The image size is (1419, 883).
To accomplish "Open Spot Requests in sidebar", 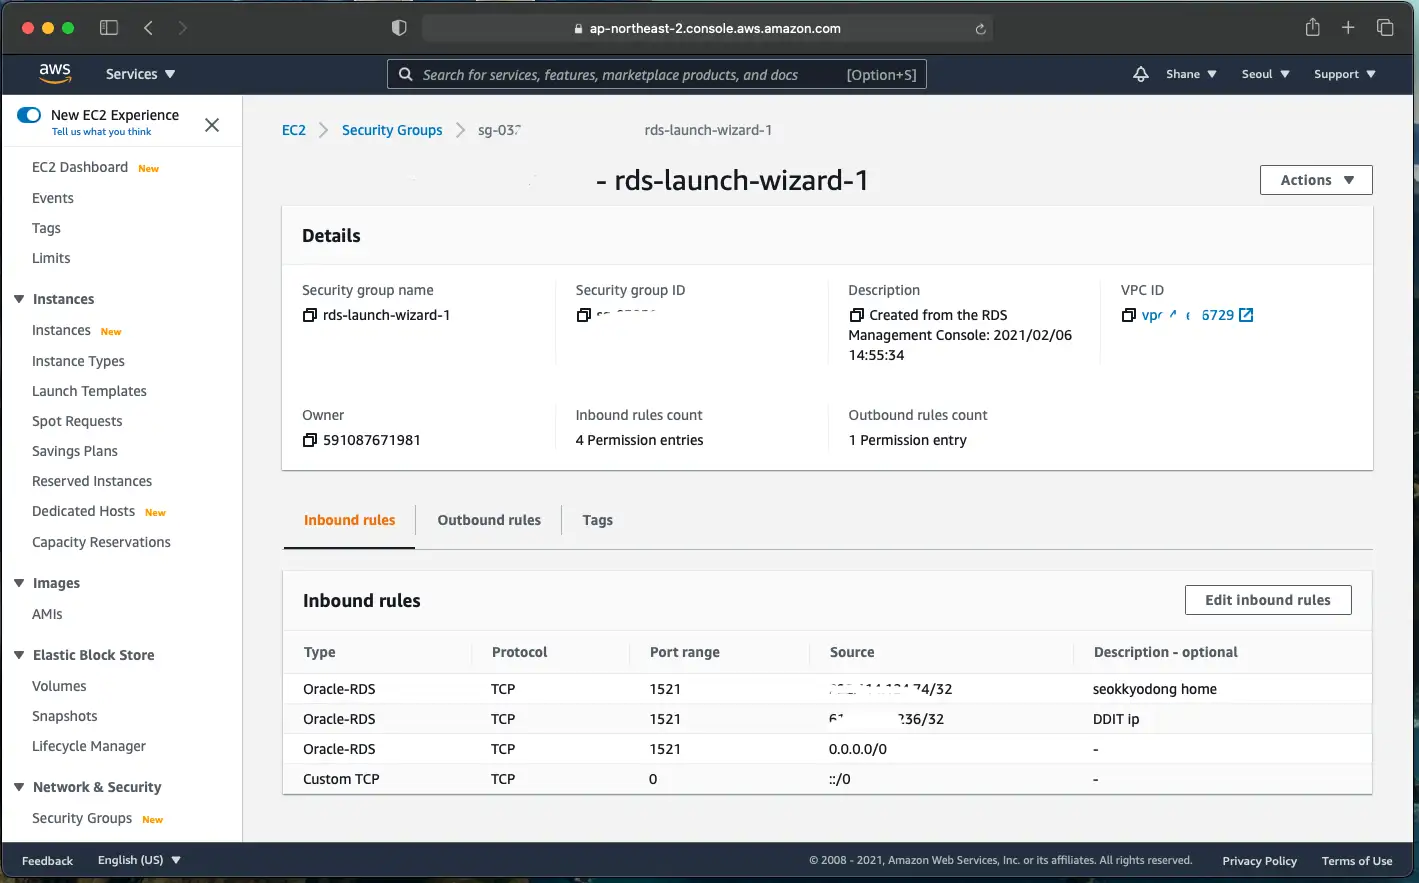I will 77,421.
